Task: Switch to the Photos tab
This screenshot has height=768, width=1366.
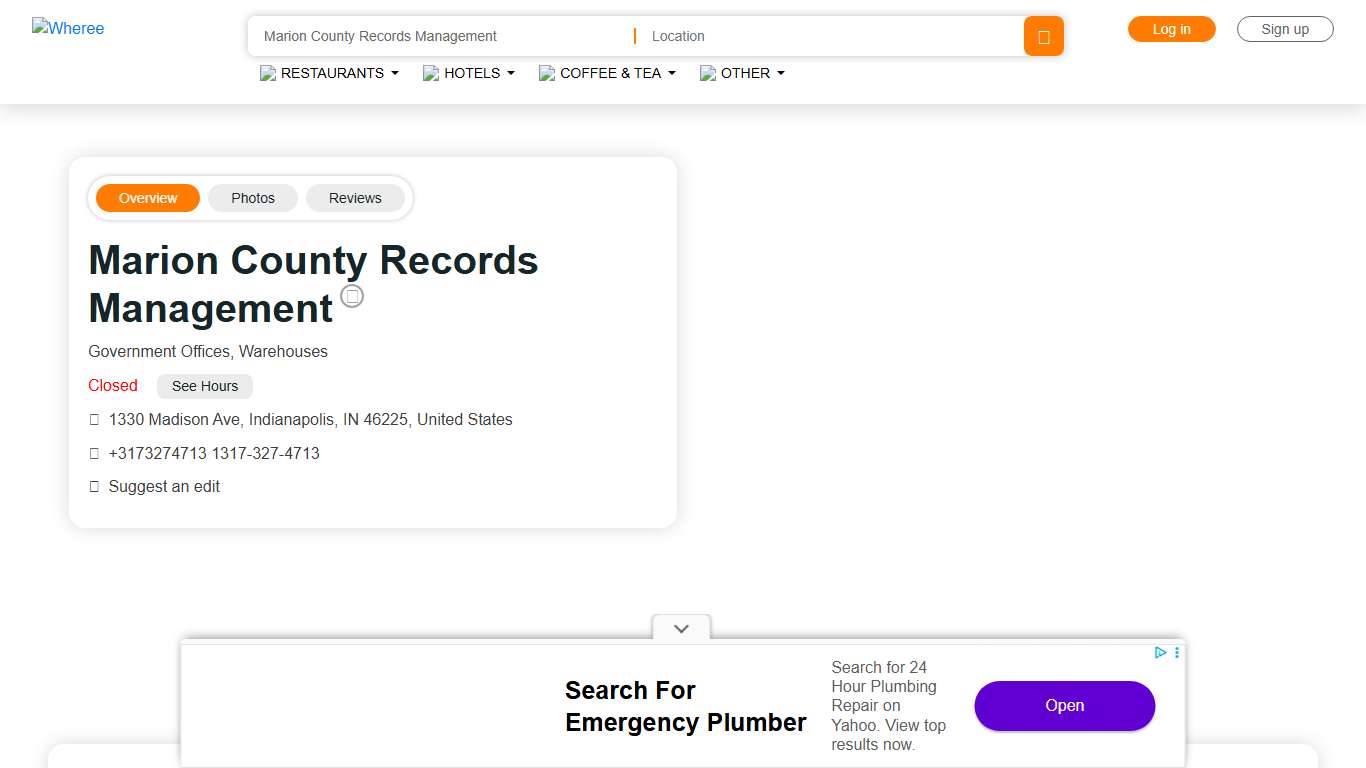Action: [x=252, y=198]
